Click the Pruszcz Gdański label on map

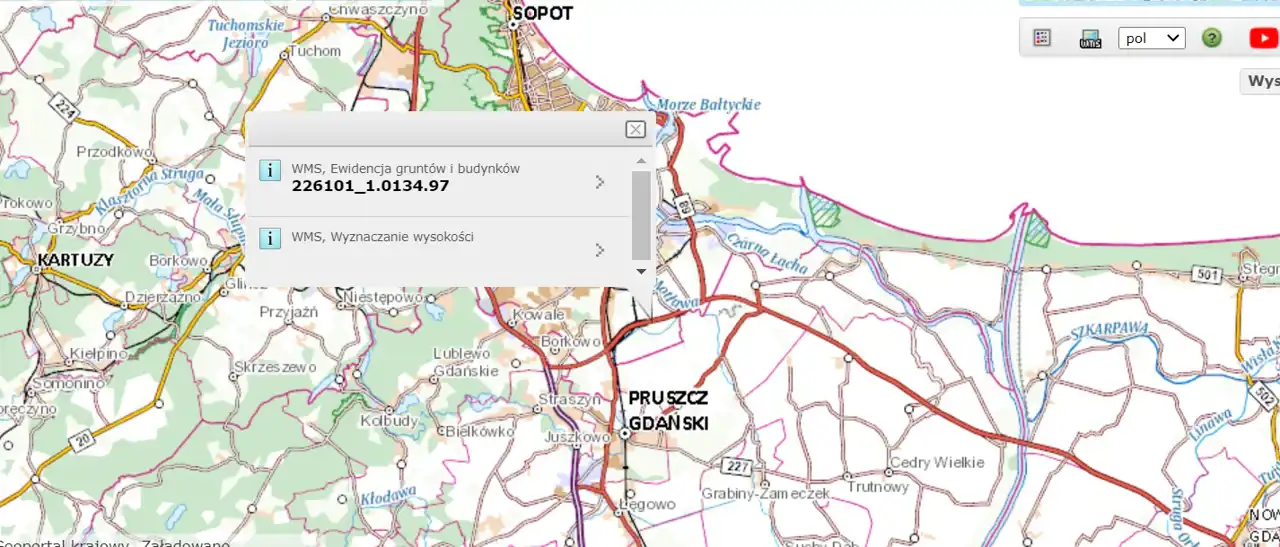pyautogui.click(x=668, y=411)
